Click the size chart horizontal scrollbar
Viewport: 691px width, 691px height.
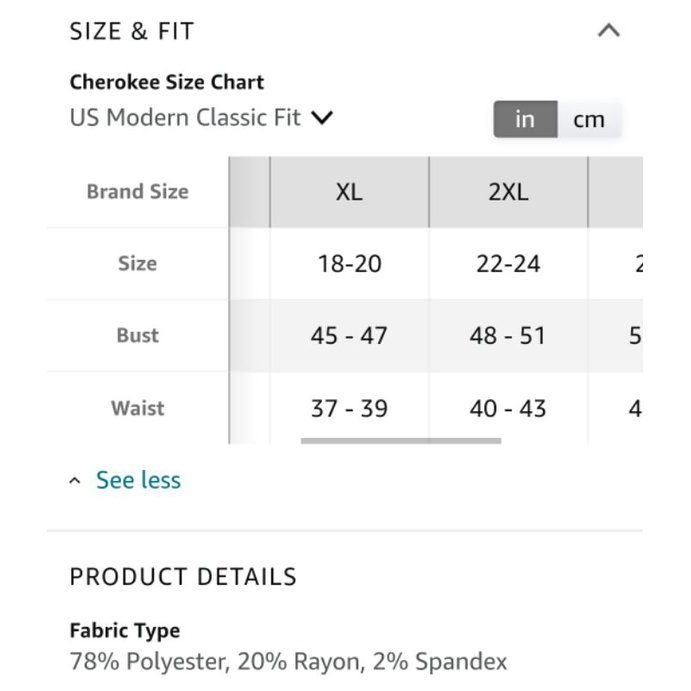click(x=401, y=441)
